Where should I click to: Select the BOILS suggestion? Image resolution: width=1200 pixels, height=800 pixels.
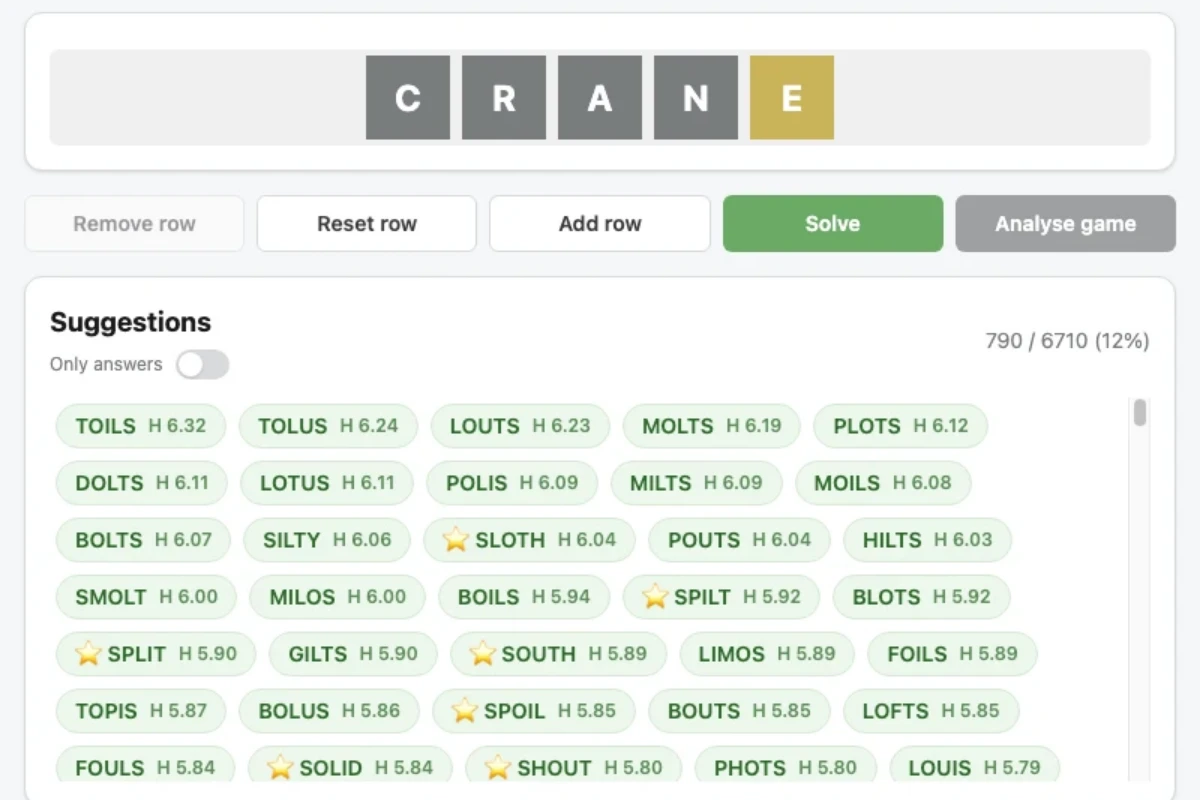[524, 597]
